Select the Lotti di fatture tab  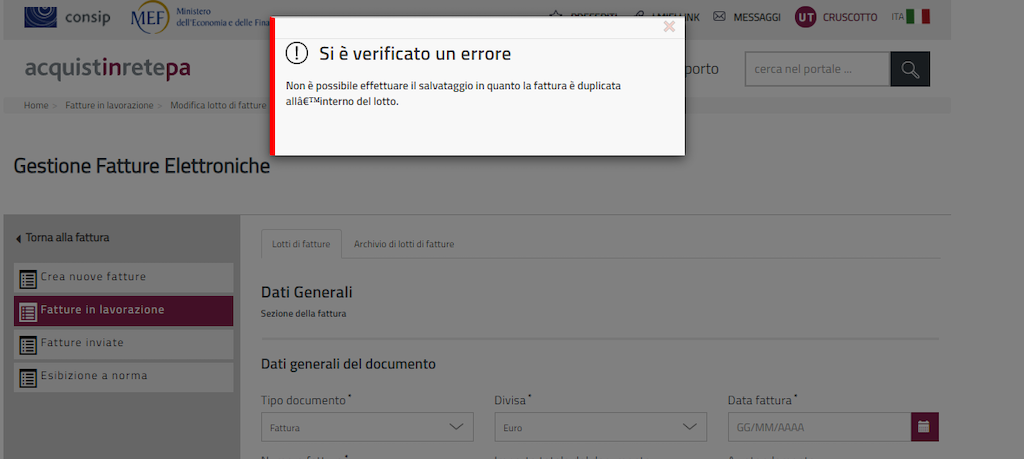(x=301, y=244)
